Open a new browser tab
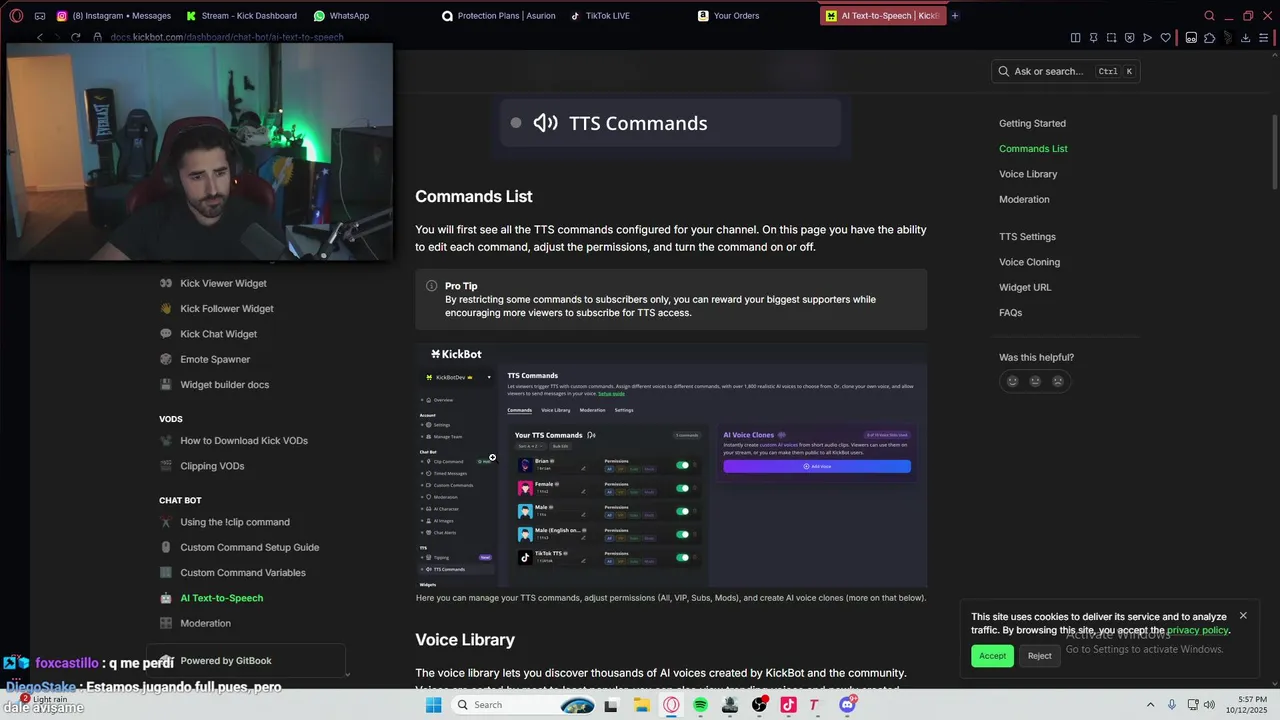 coord(955,16)
